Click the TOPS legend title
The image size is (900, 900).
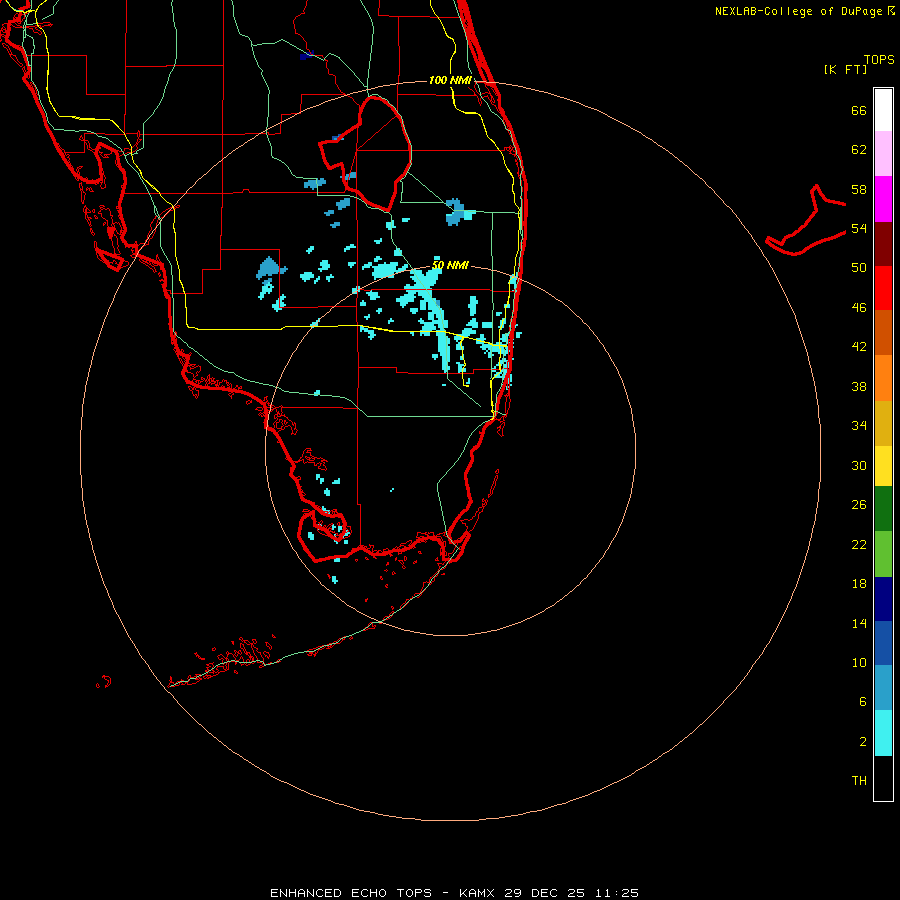tap(879, 60)
